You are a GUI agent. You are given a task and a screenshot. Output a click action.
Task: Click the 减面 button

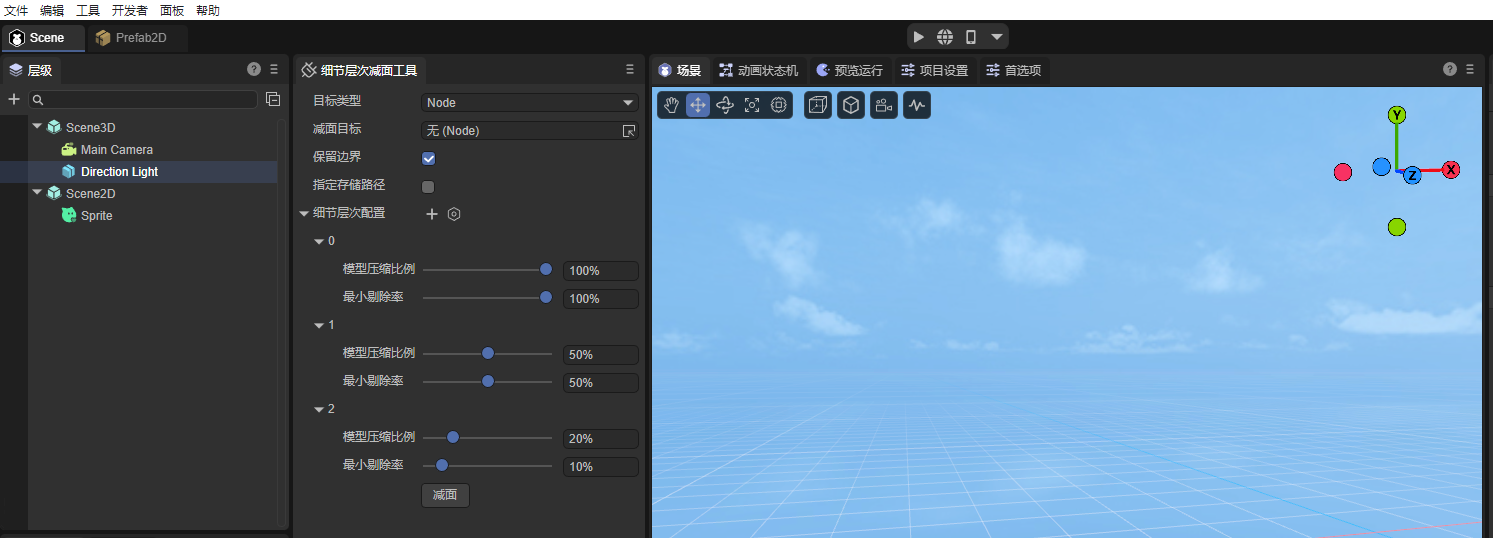click(445, 495)
